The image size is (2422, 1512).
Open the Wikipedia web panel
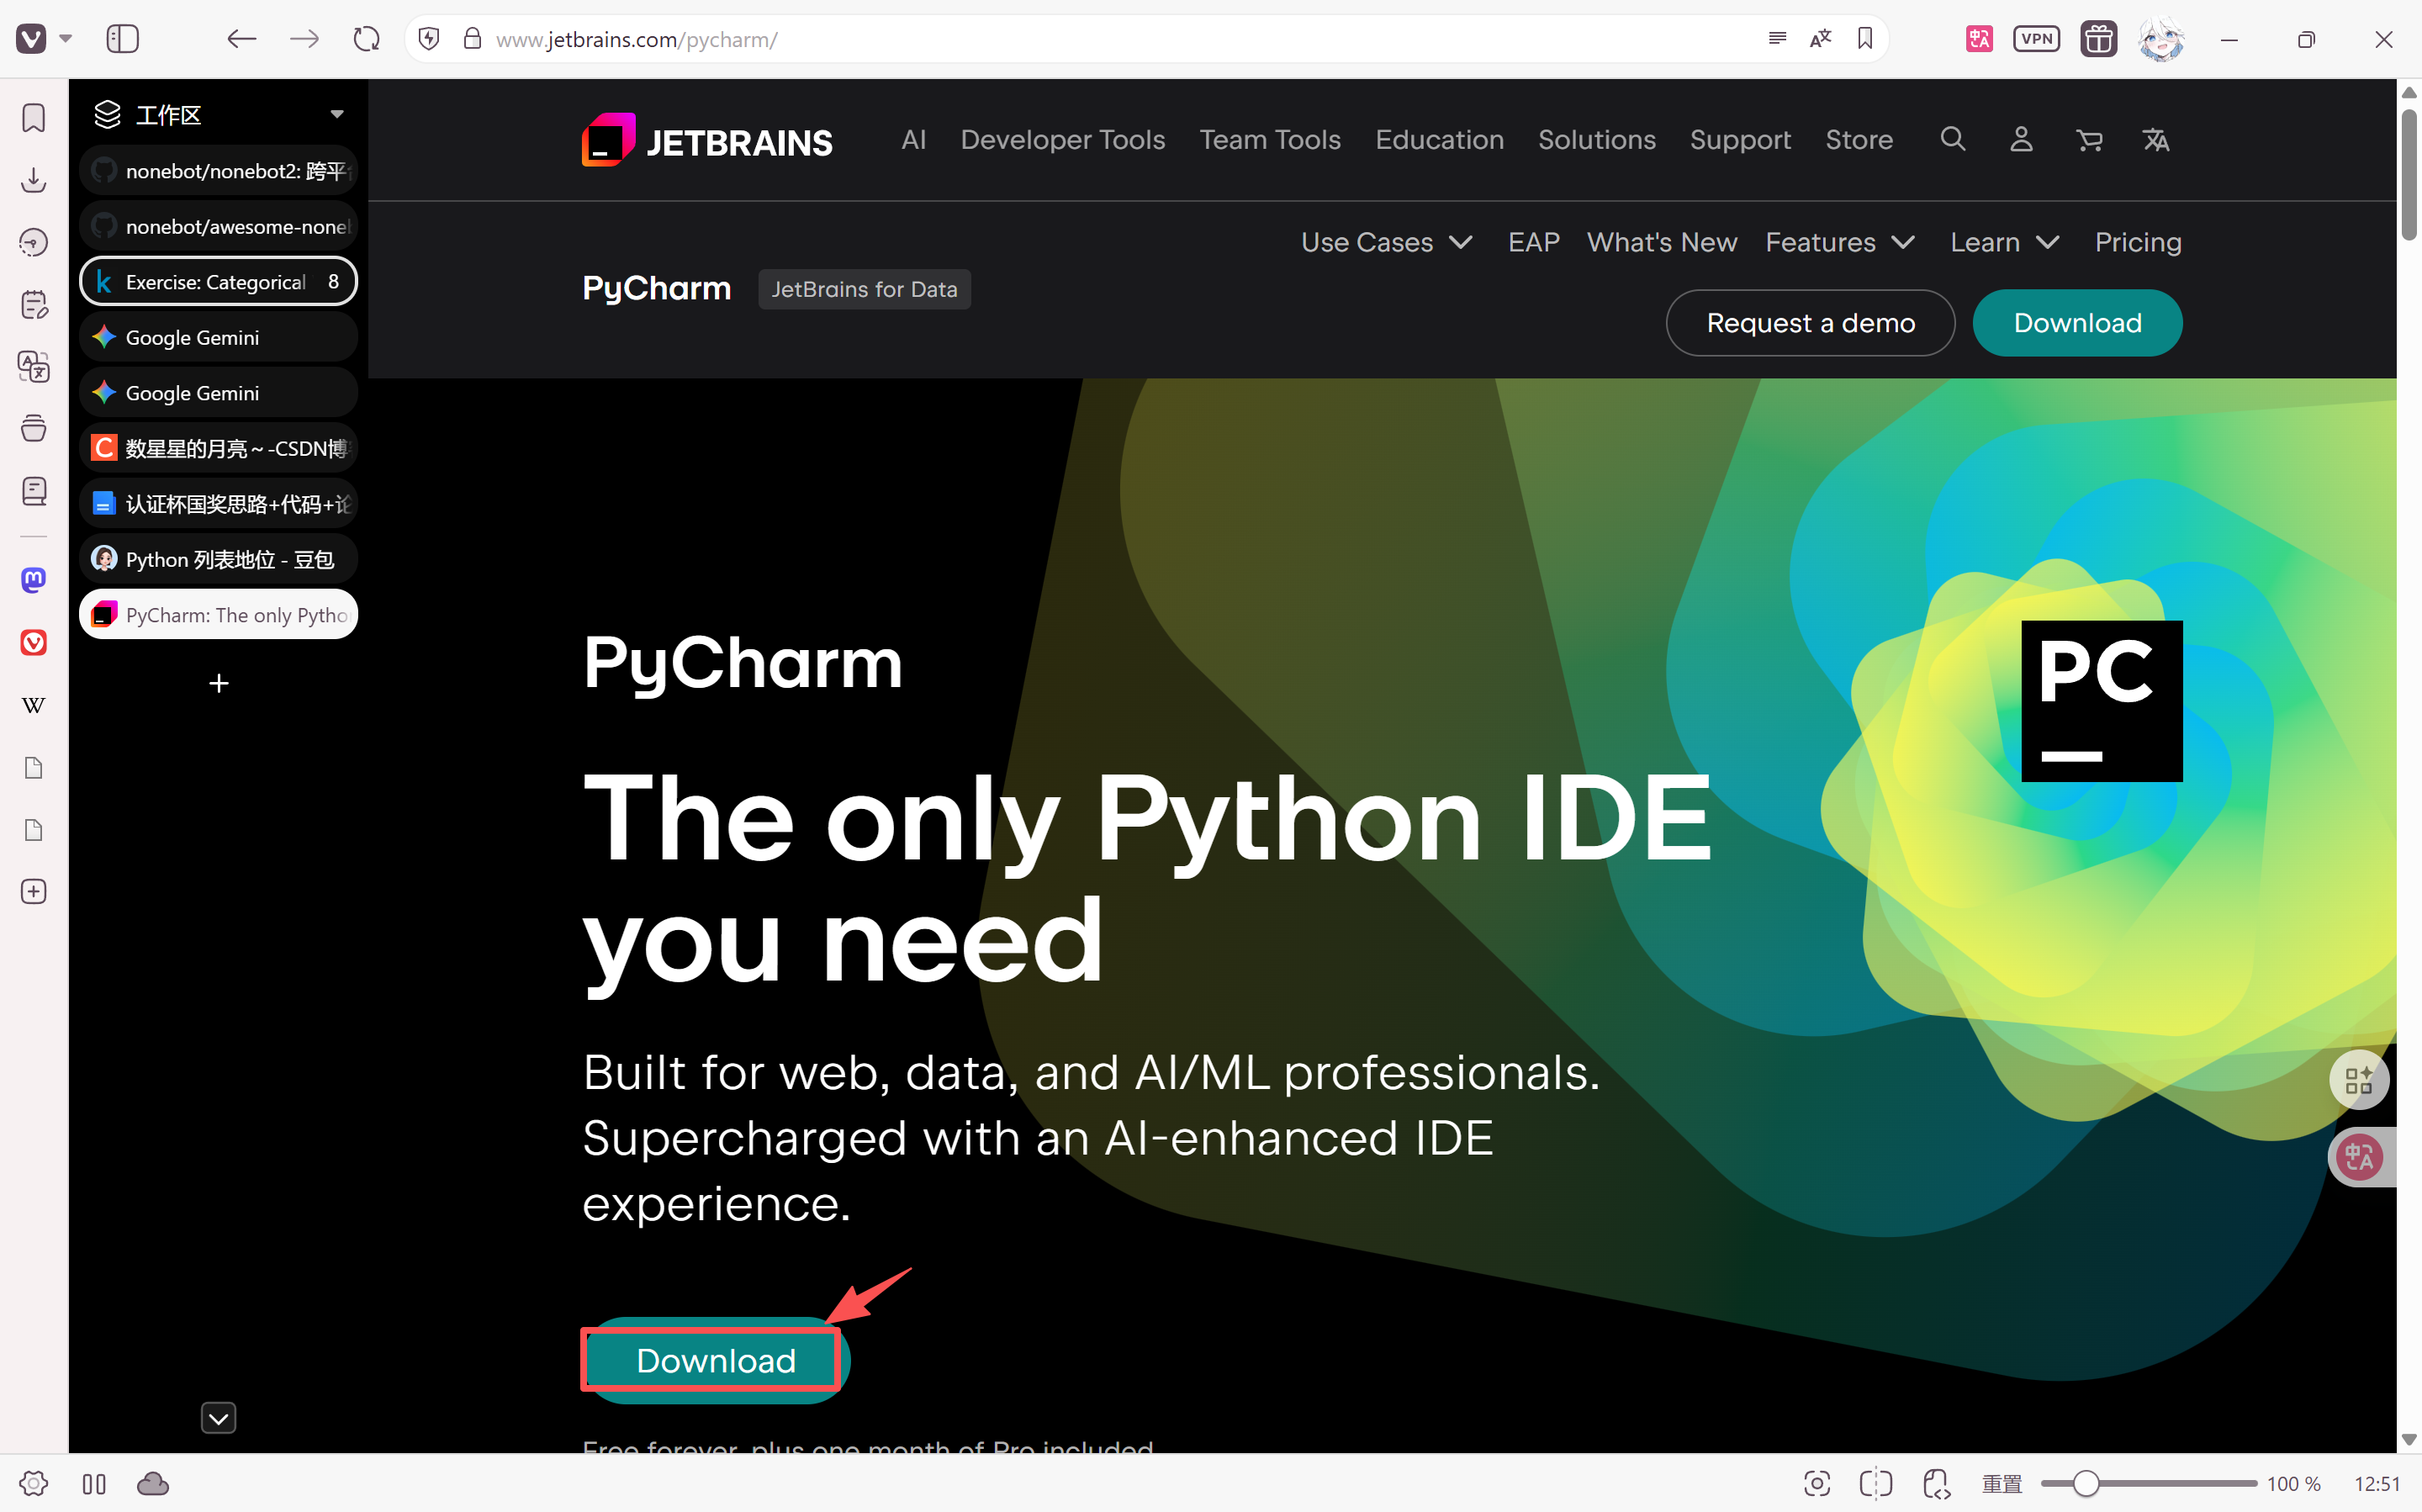pos(33,705)
